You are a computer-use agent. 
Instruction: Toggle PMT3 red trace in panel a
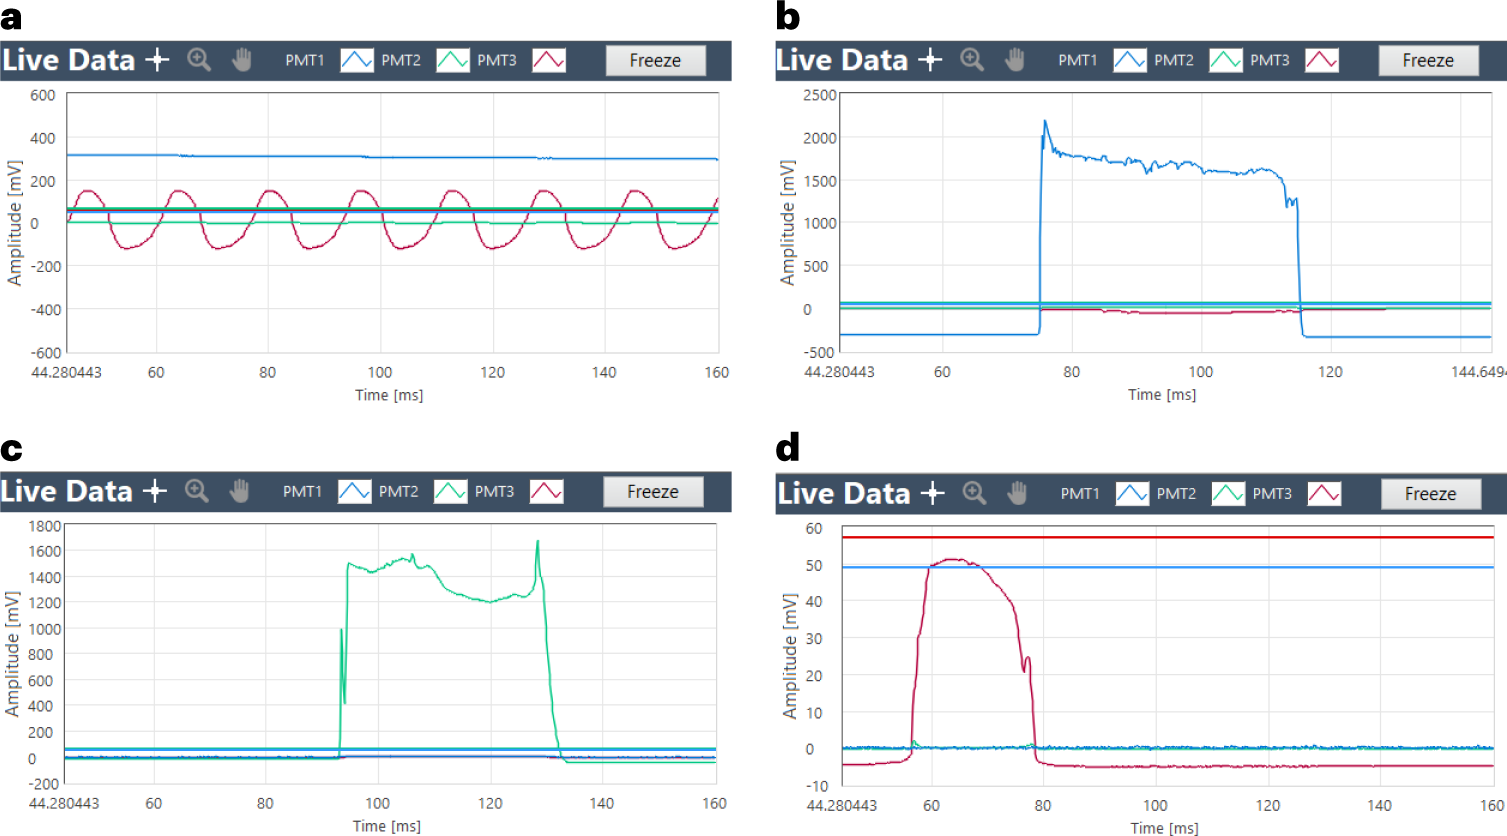549,60
